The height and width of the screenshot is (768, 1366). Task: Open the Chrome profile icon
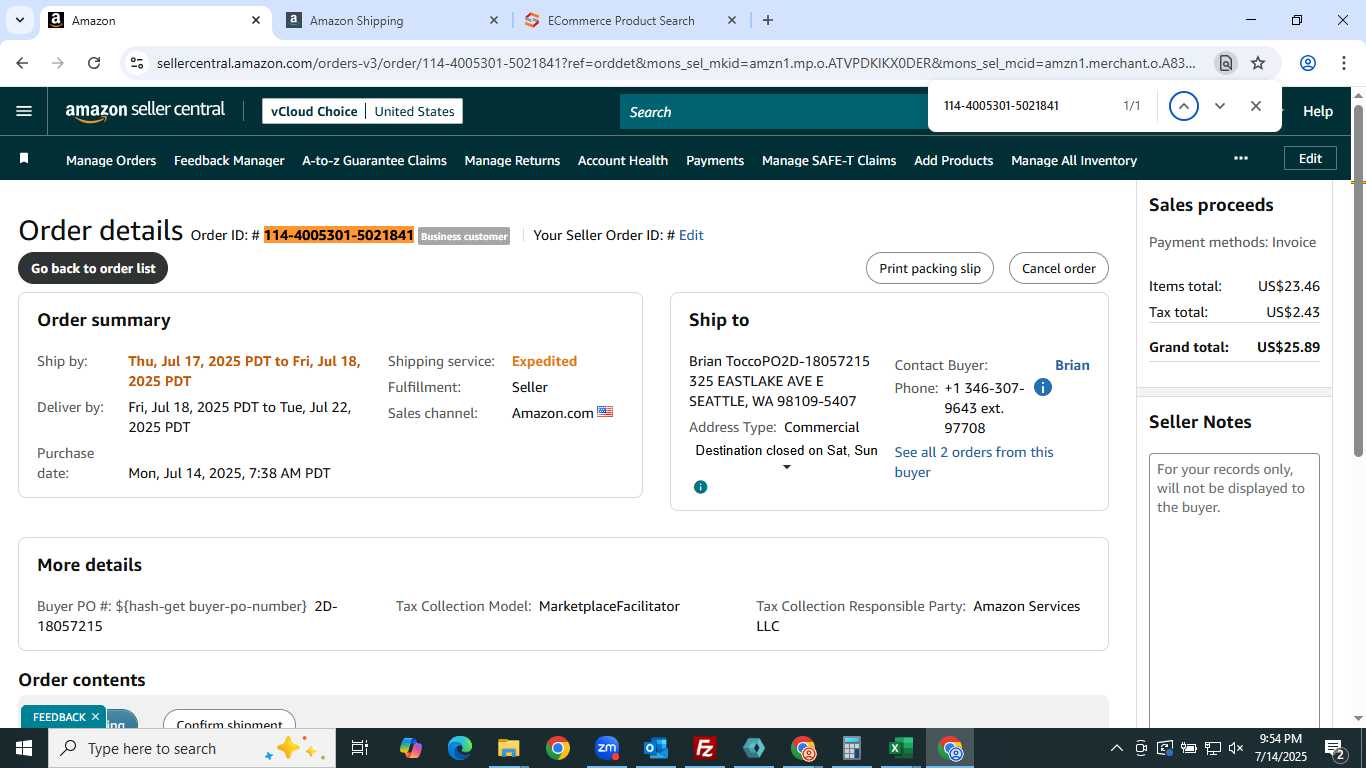click(x=1308, y=63)
